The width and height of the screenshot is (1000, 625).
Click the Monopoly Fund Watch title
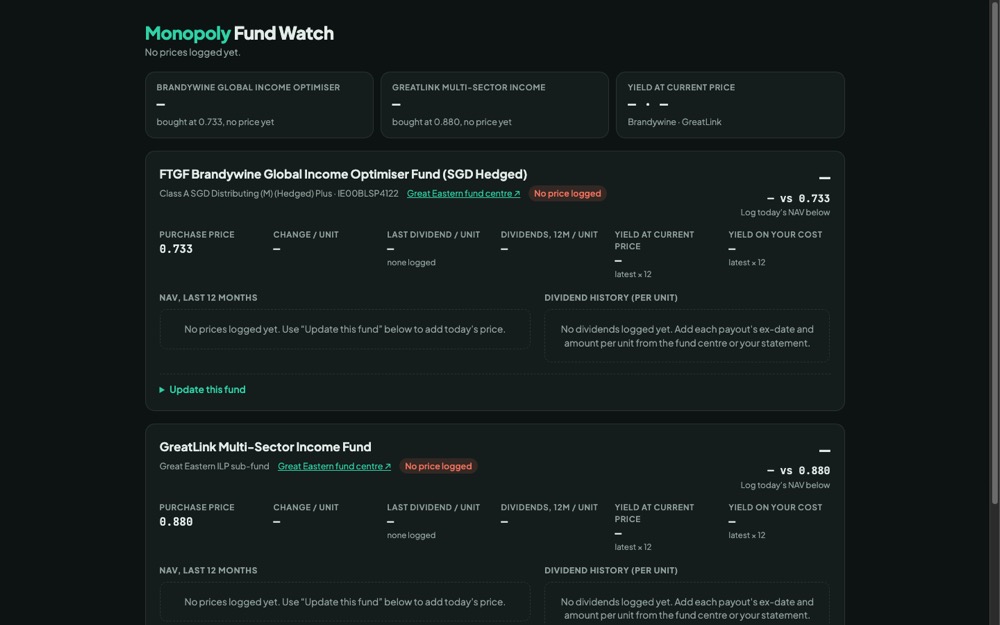pyautogui.click(x=239, y=33)
